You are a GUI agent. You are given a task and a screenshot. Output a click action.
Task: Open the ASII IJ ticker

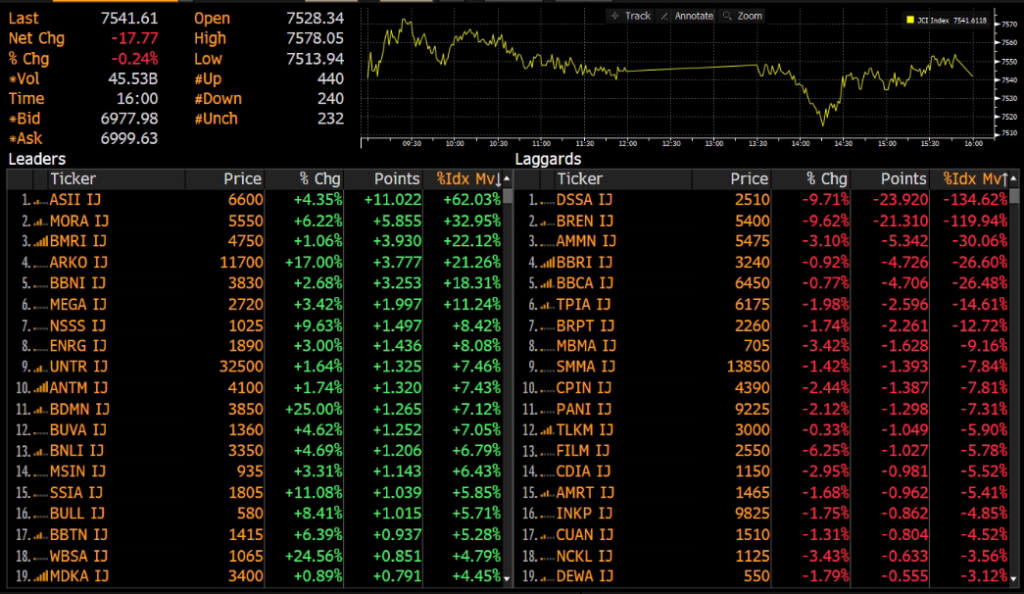pyautogui.click(x=79, y=200)
